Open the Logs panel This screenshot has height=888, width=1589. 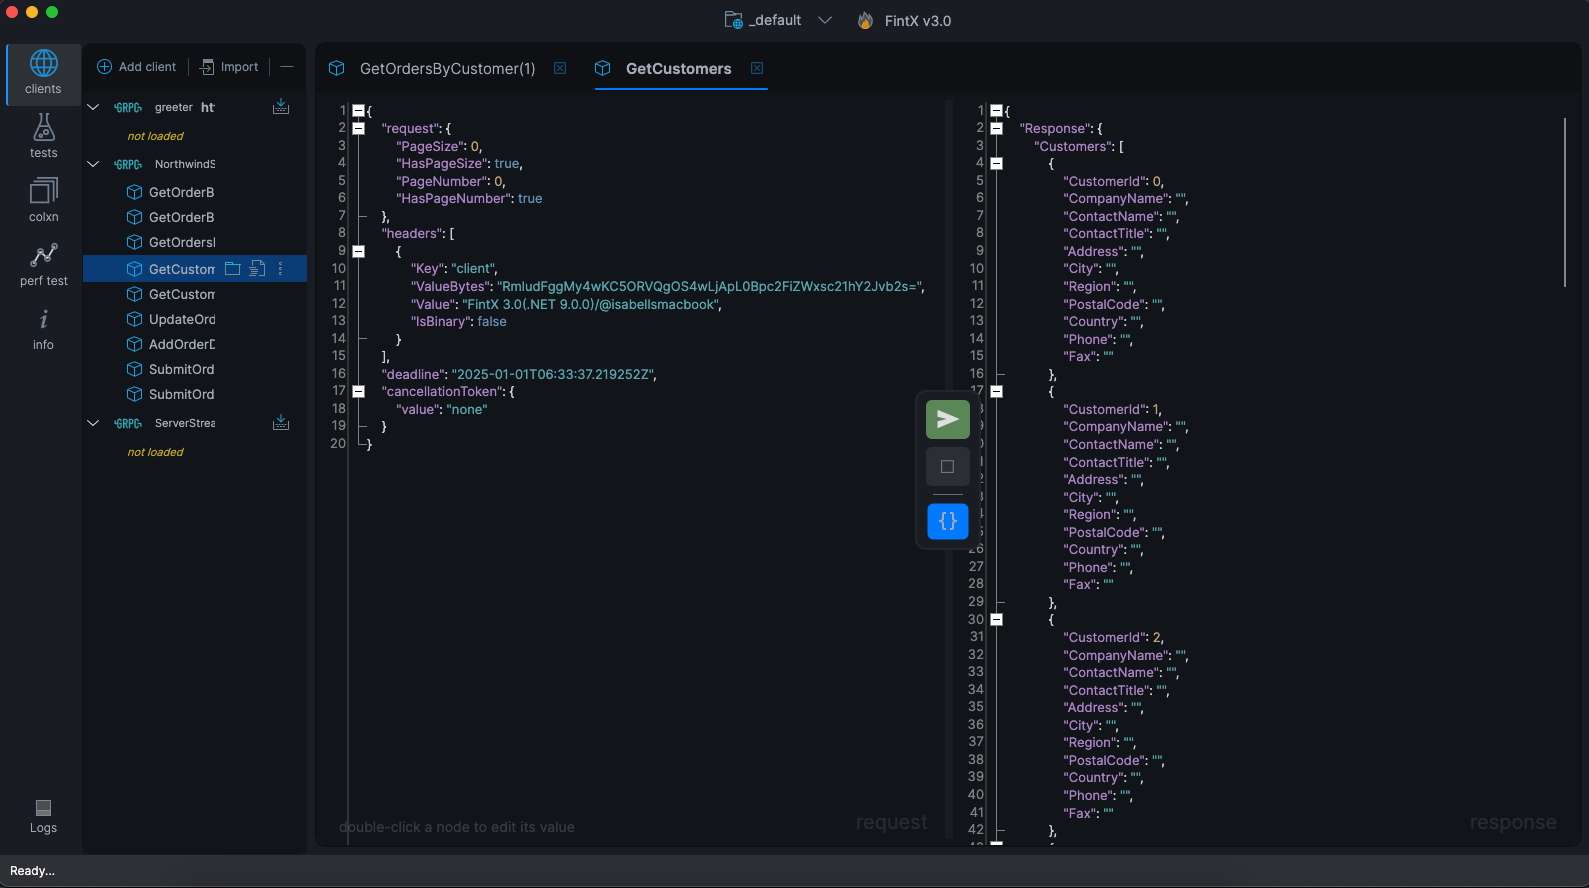click(x=43, y=816)
